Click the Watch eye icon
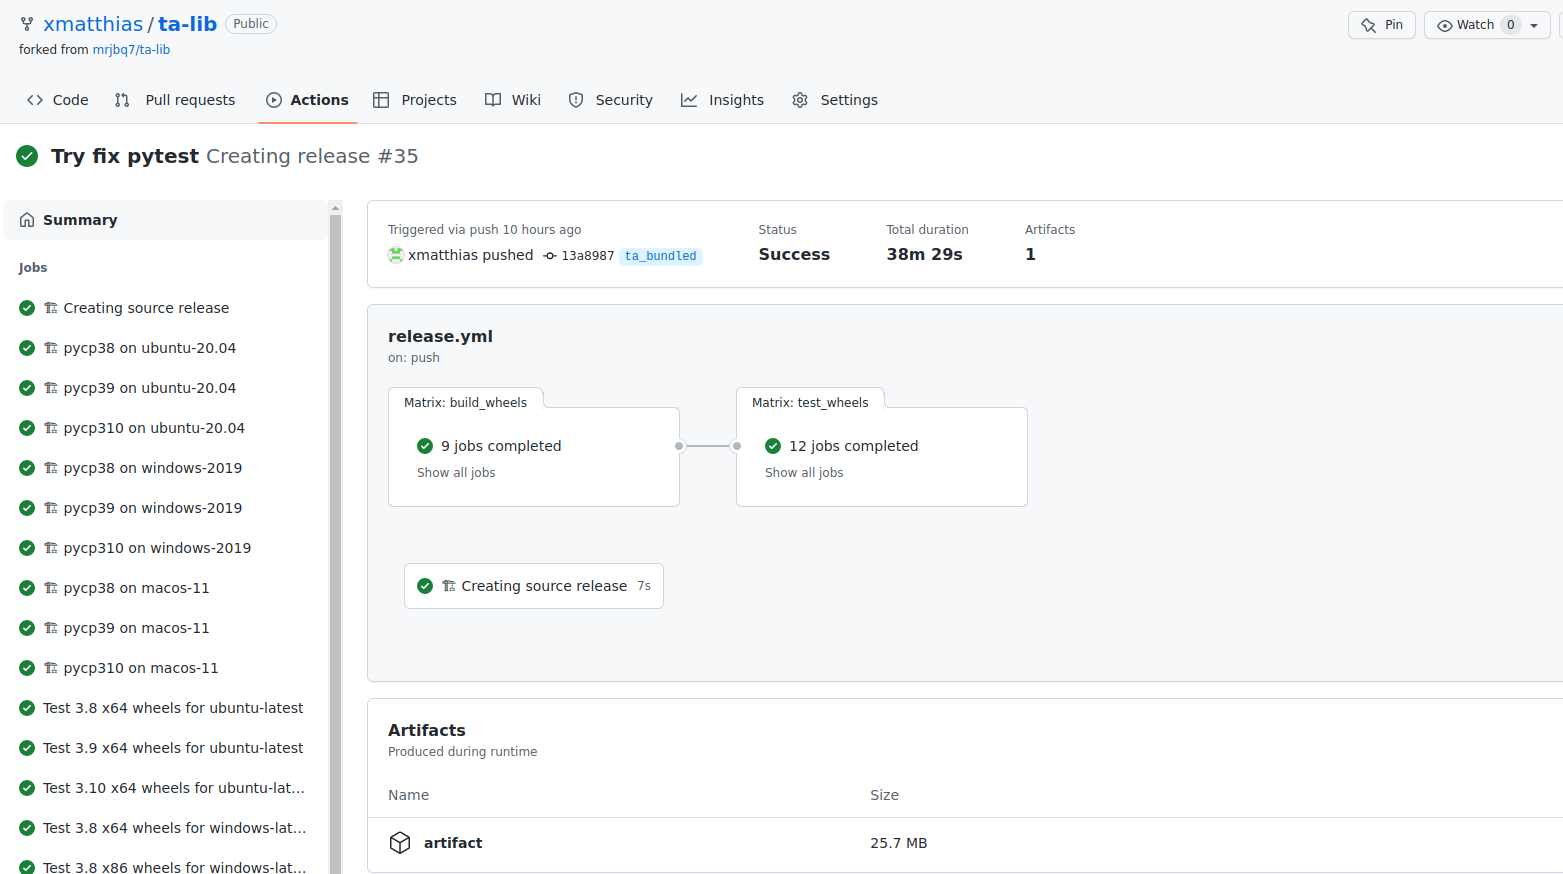 1445,25
